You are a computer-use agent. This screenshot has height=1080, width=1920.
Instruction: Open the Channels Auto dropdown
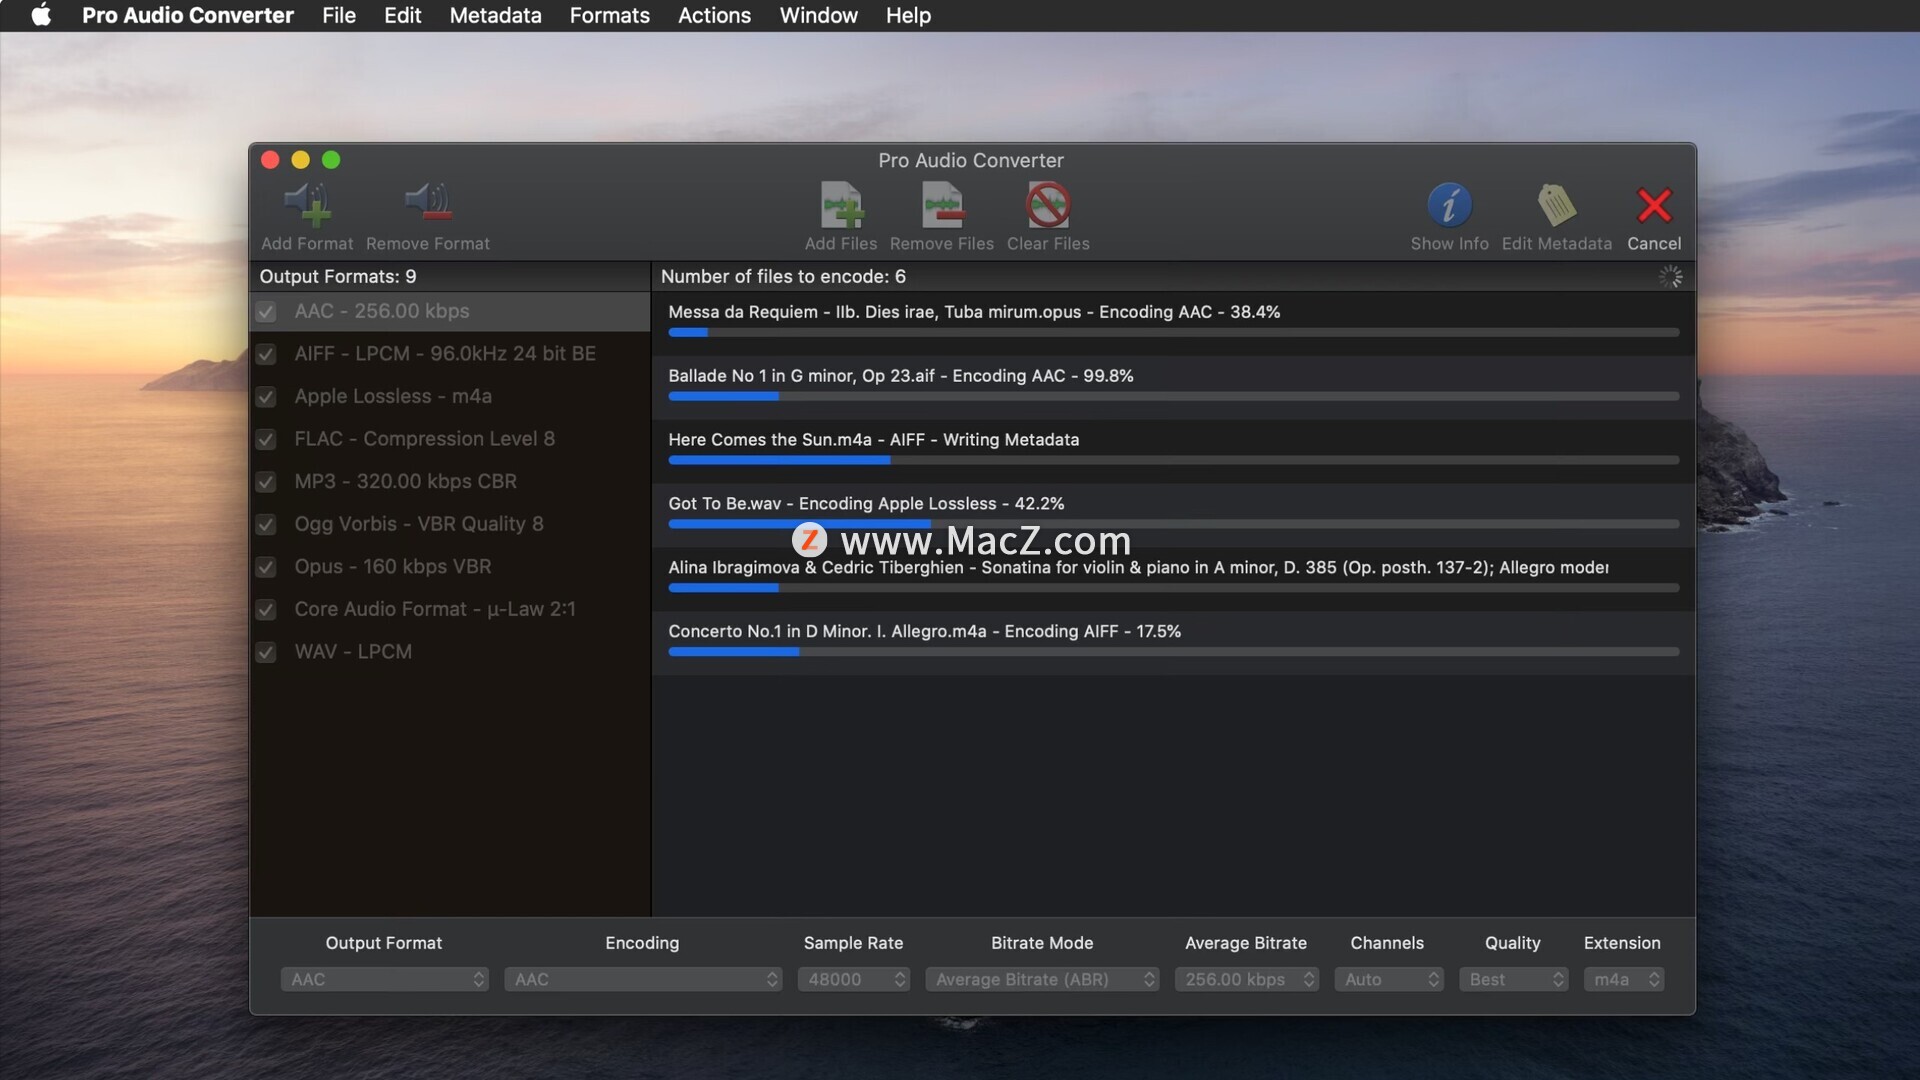pyautogui.click(x=1389, y=979)
